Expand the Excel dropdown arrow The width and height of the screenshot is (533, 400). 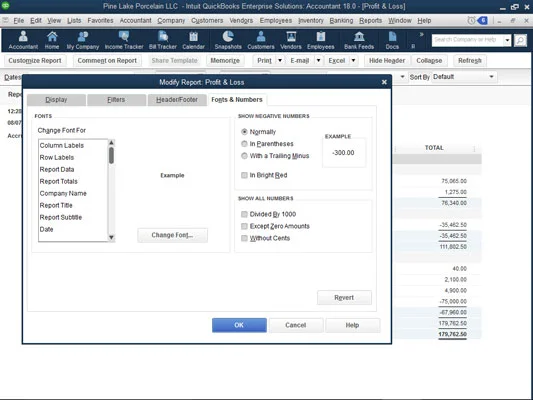pos(353,60)
